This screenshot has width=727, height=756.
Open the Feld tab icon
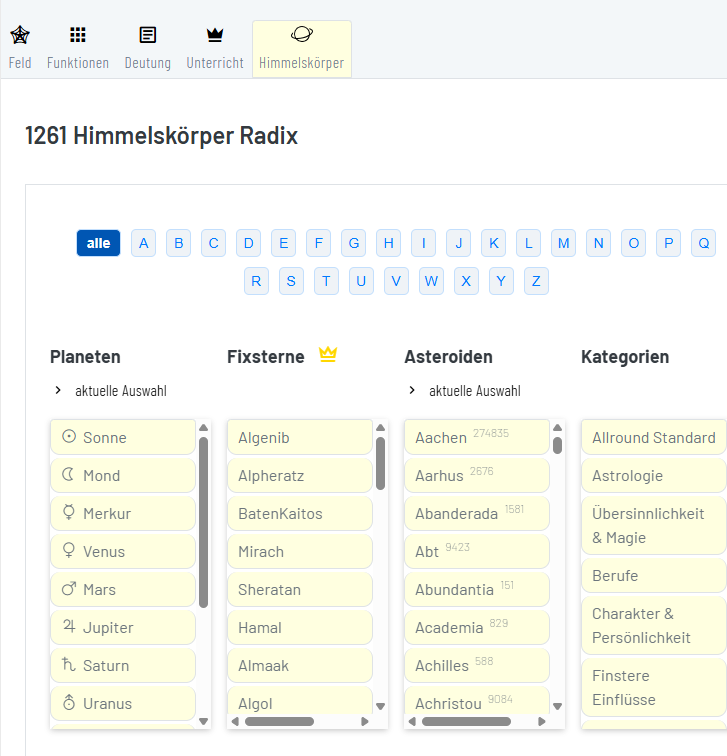(20, 35)
